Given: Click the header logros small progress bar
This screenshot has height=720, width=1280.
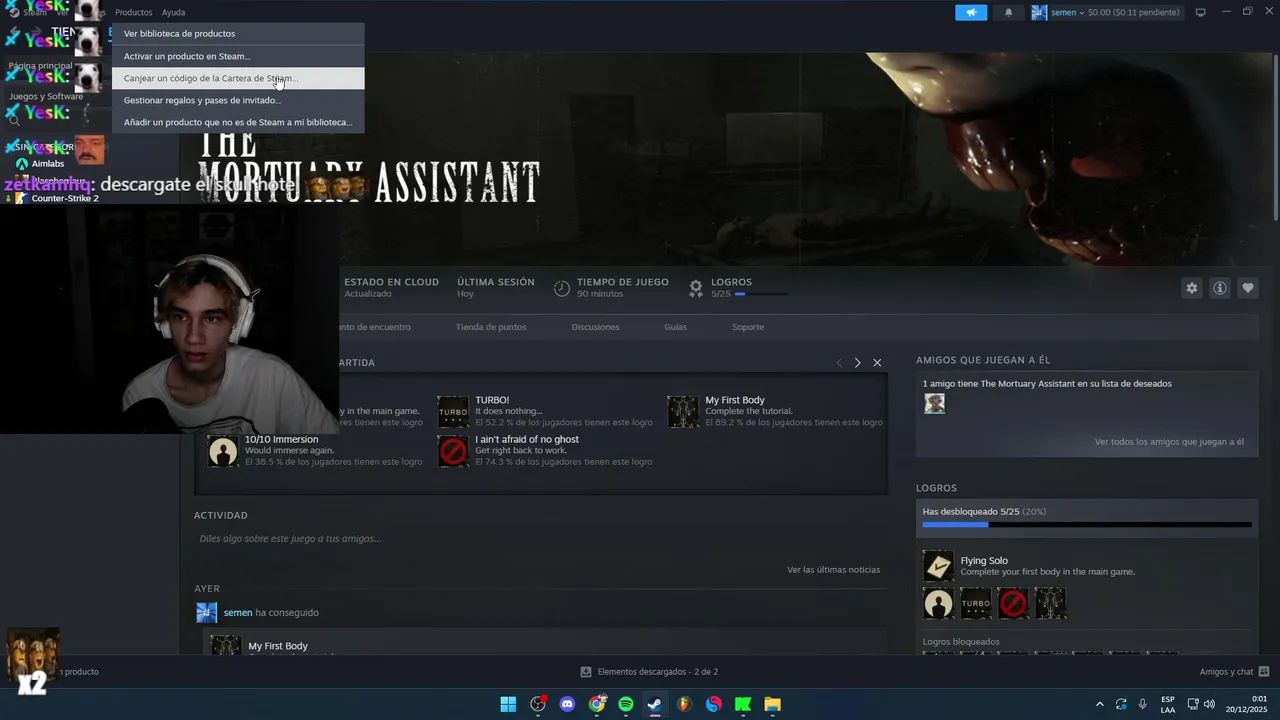Looking at the screenshot, I should coord(761,294).
